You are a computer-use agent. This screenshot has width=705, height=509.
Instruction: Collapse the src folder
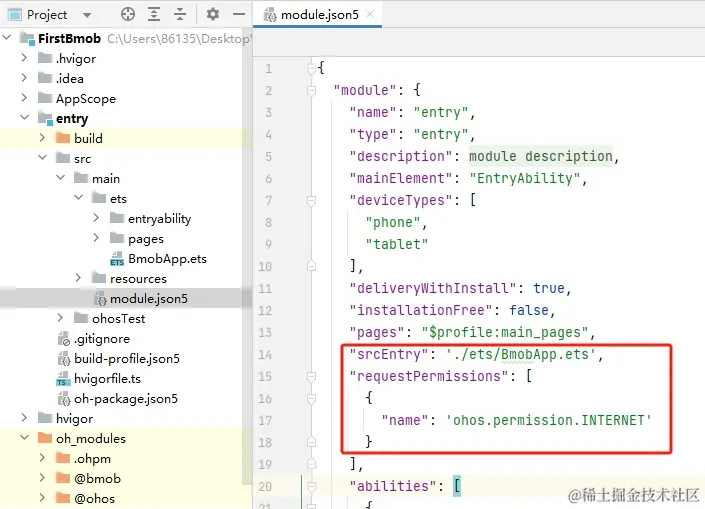click(43, 158)
